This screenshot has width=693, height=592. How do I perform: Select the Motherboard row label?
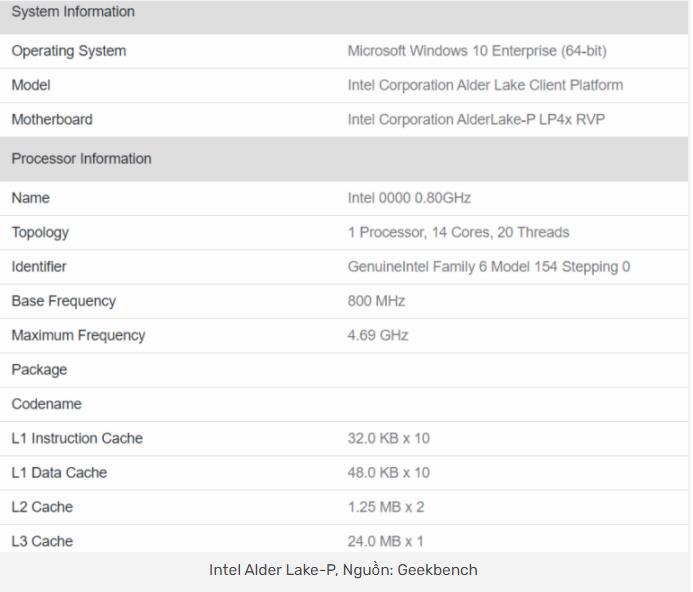[x=52, y=120]
